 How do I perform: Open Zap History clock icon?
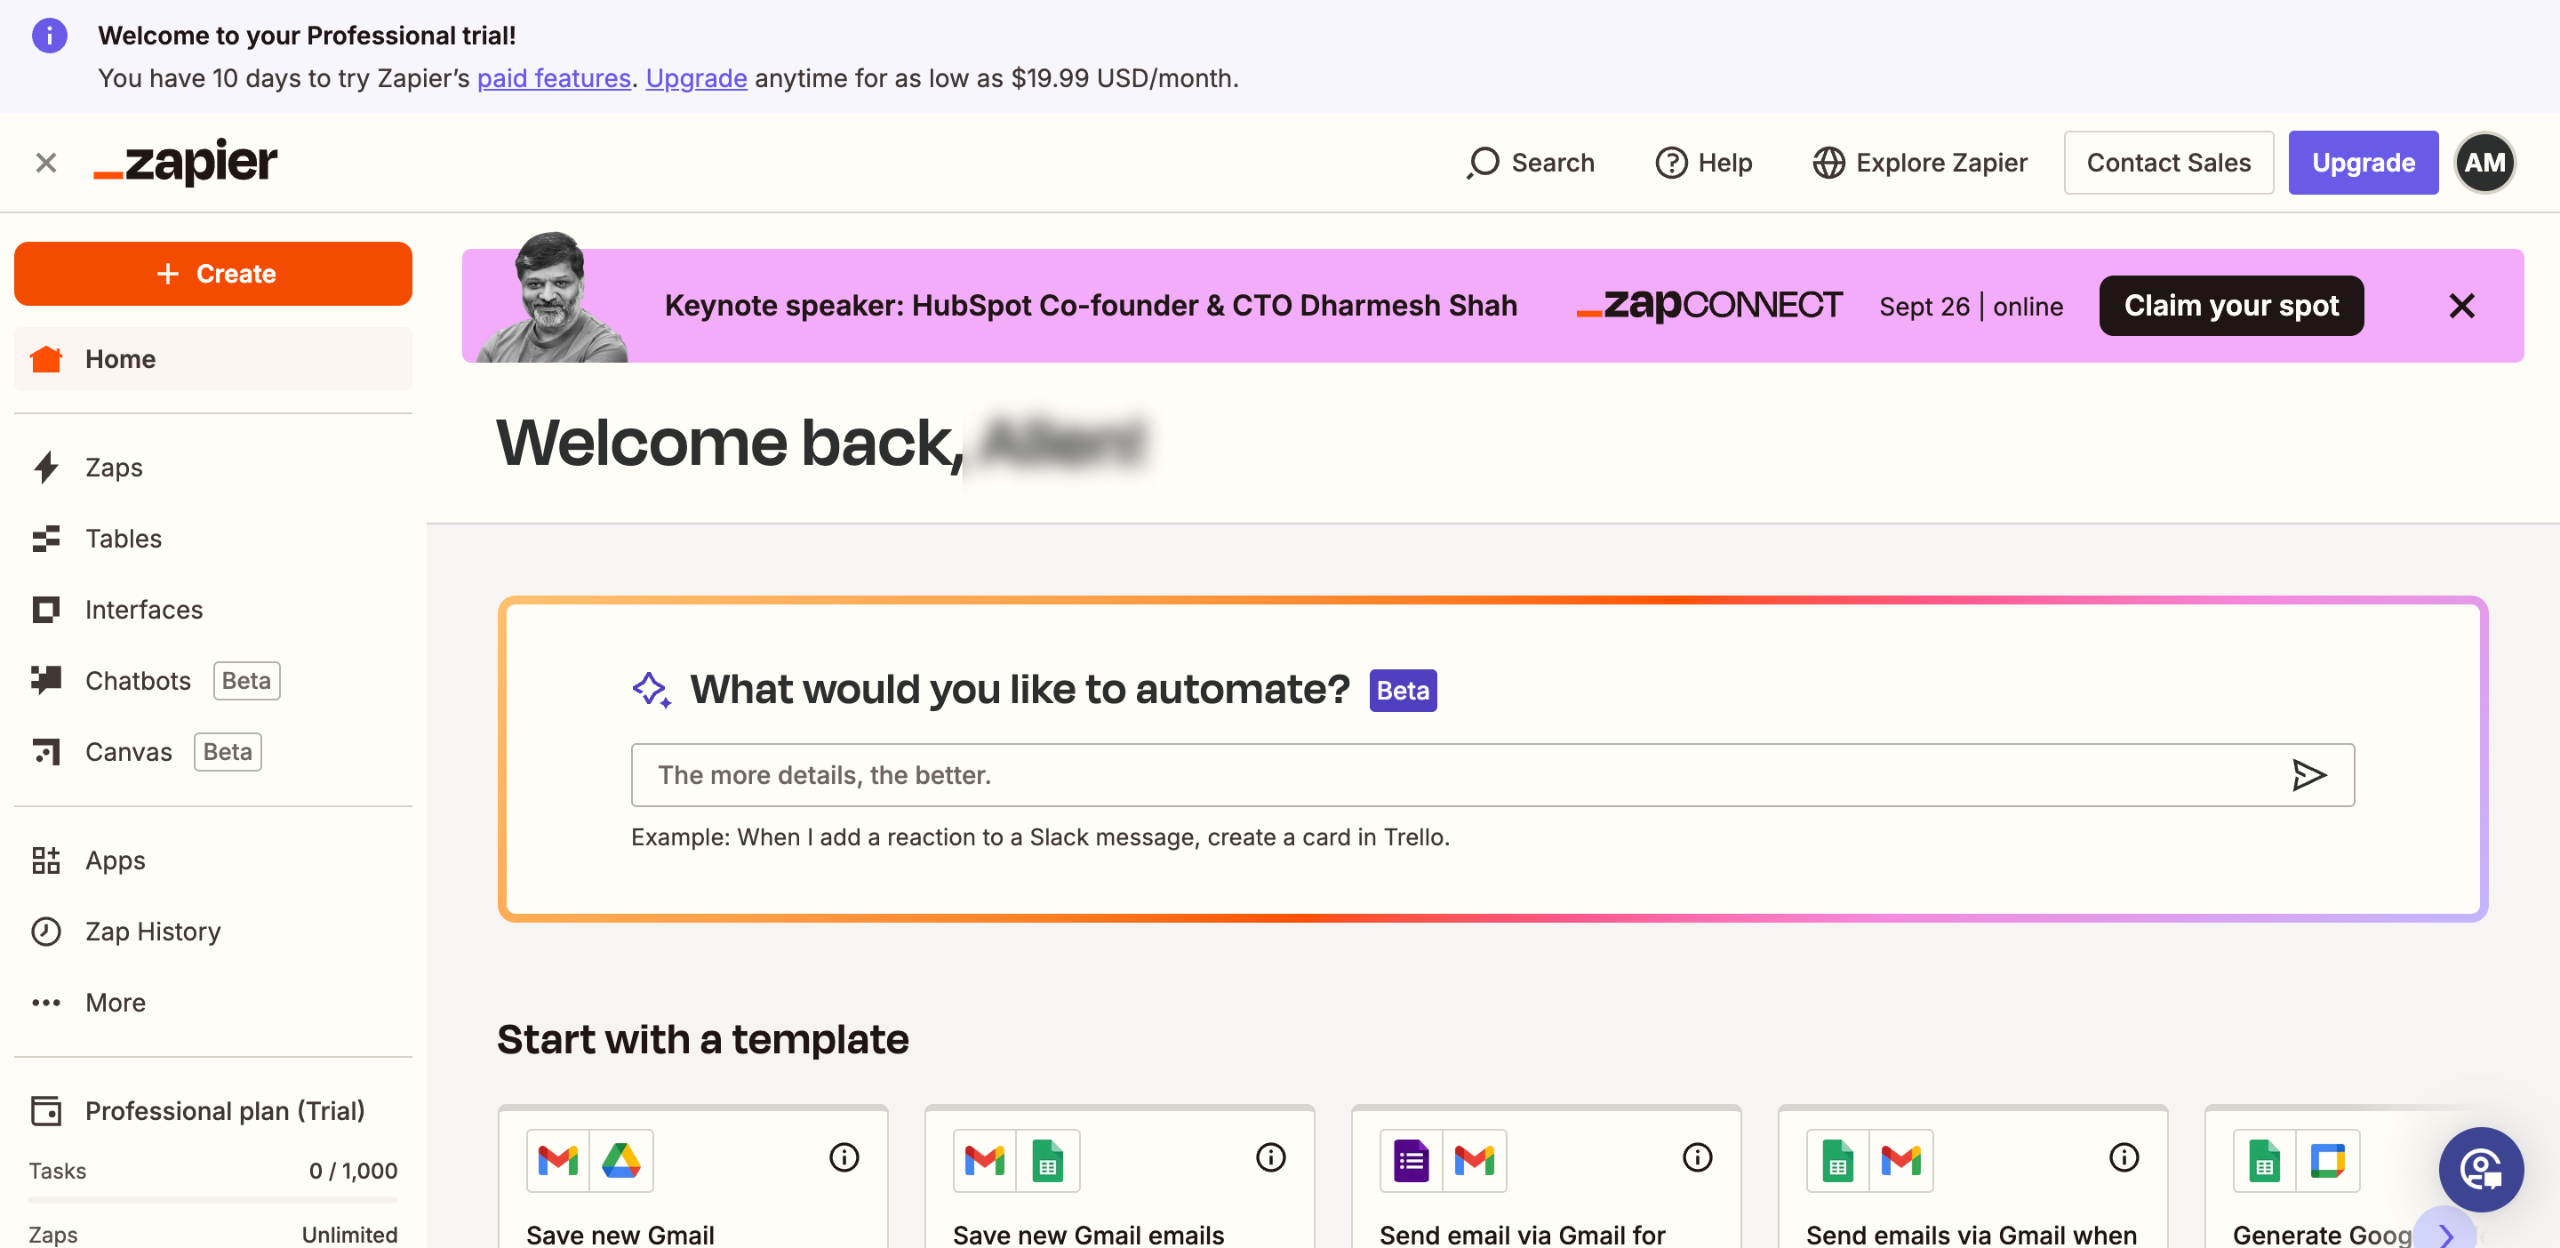[46, 931]
